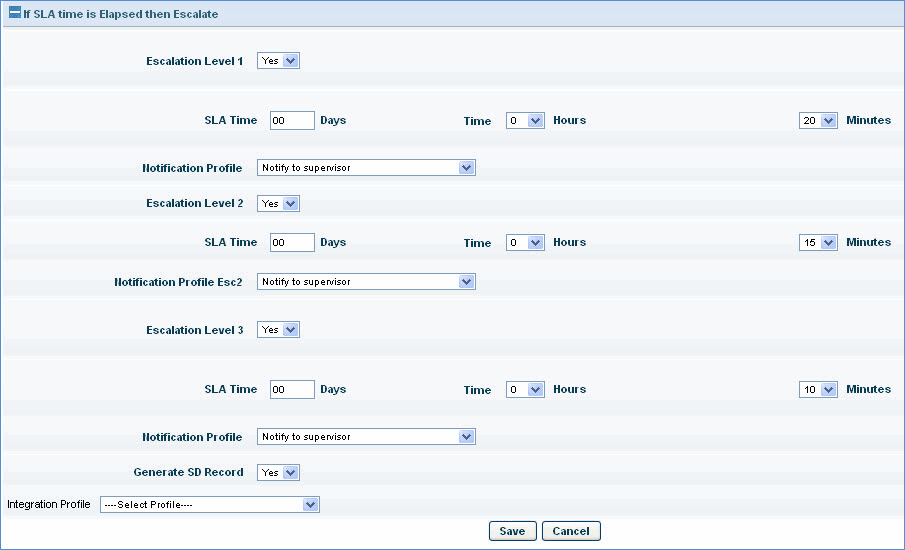Click the Cancel button
Image resolution: width=905 pixels, height=550 pixels.
571,531
